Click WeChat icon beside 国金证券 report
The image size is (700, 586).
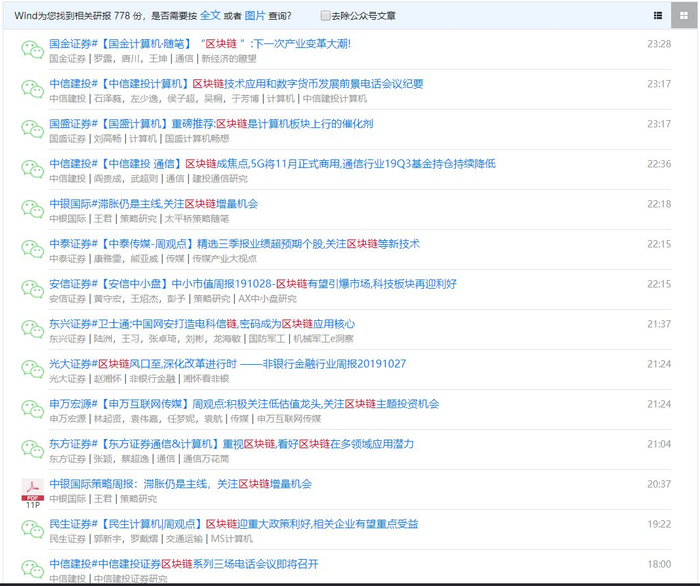click(x=33, y=49)
